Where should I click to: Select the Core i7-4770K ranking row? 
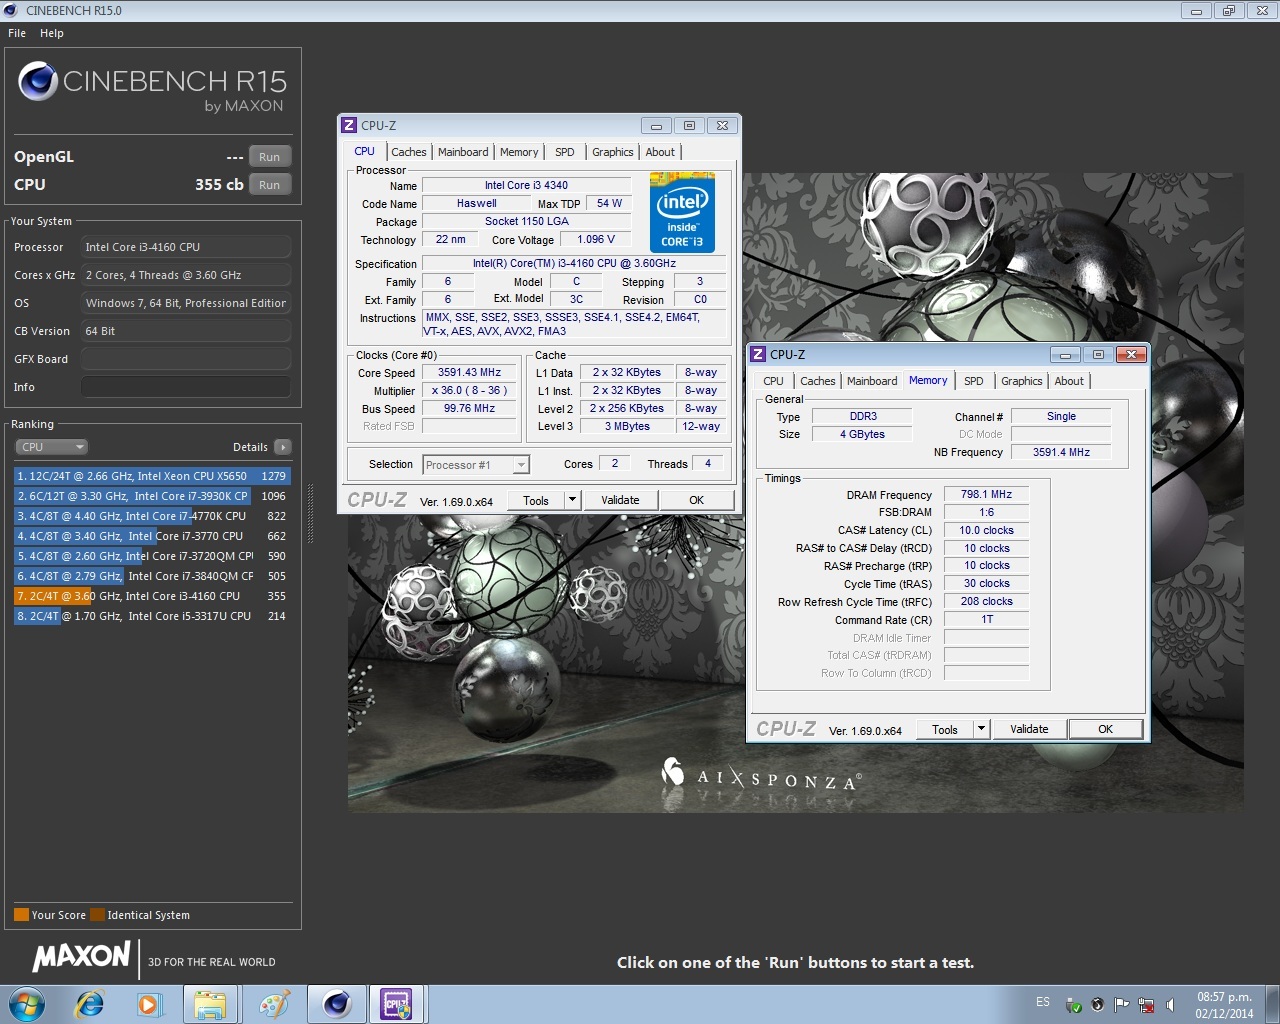click(x=152, y=516)
